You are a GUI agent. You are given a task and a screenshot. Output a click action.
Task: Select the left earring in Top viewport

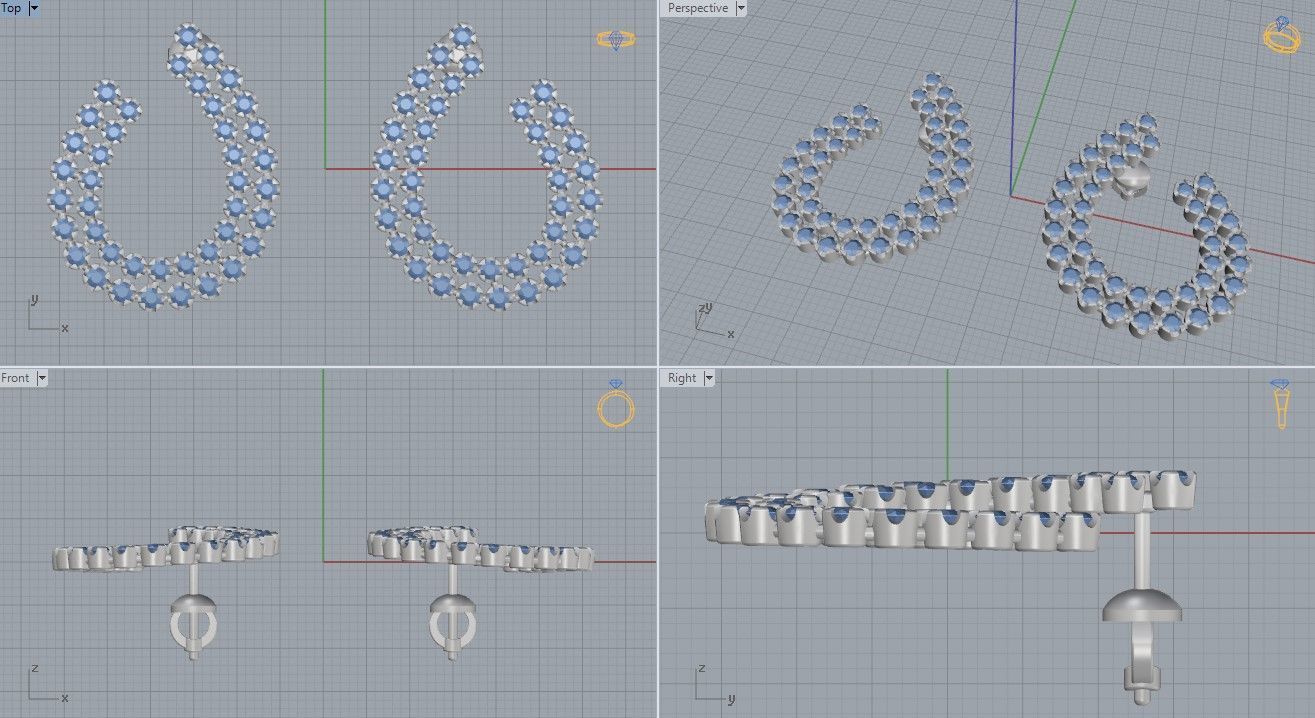click(165, 168)
